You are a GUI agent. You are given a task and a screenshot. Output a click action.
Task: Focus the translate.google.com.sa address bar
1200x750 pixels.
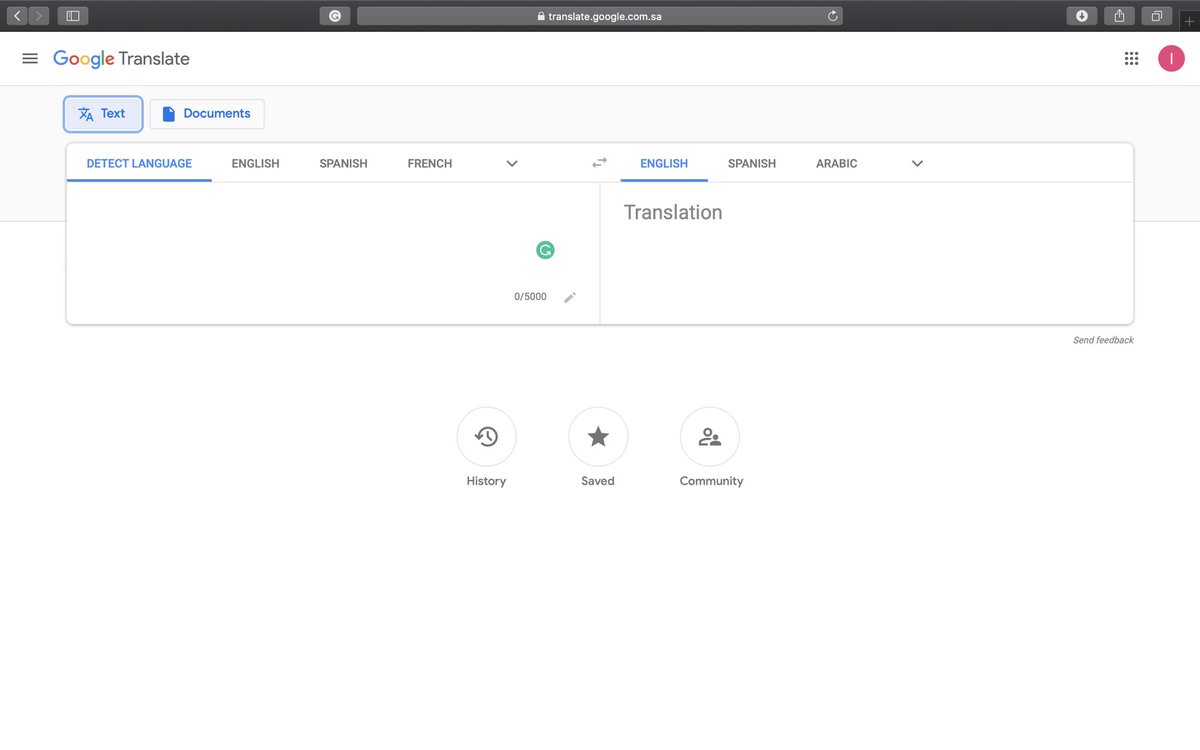tap(600, 16)
